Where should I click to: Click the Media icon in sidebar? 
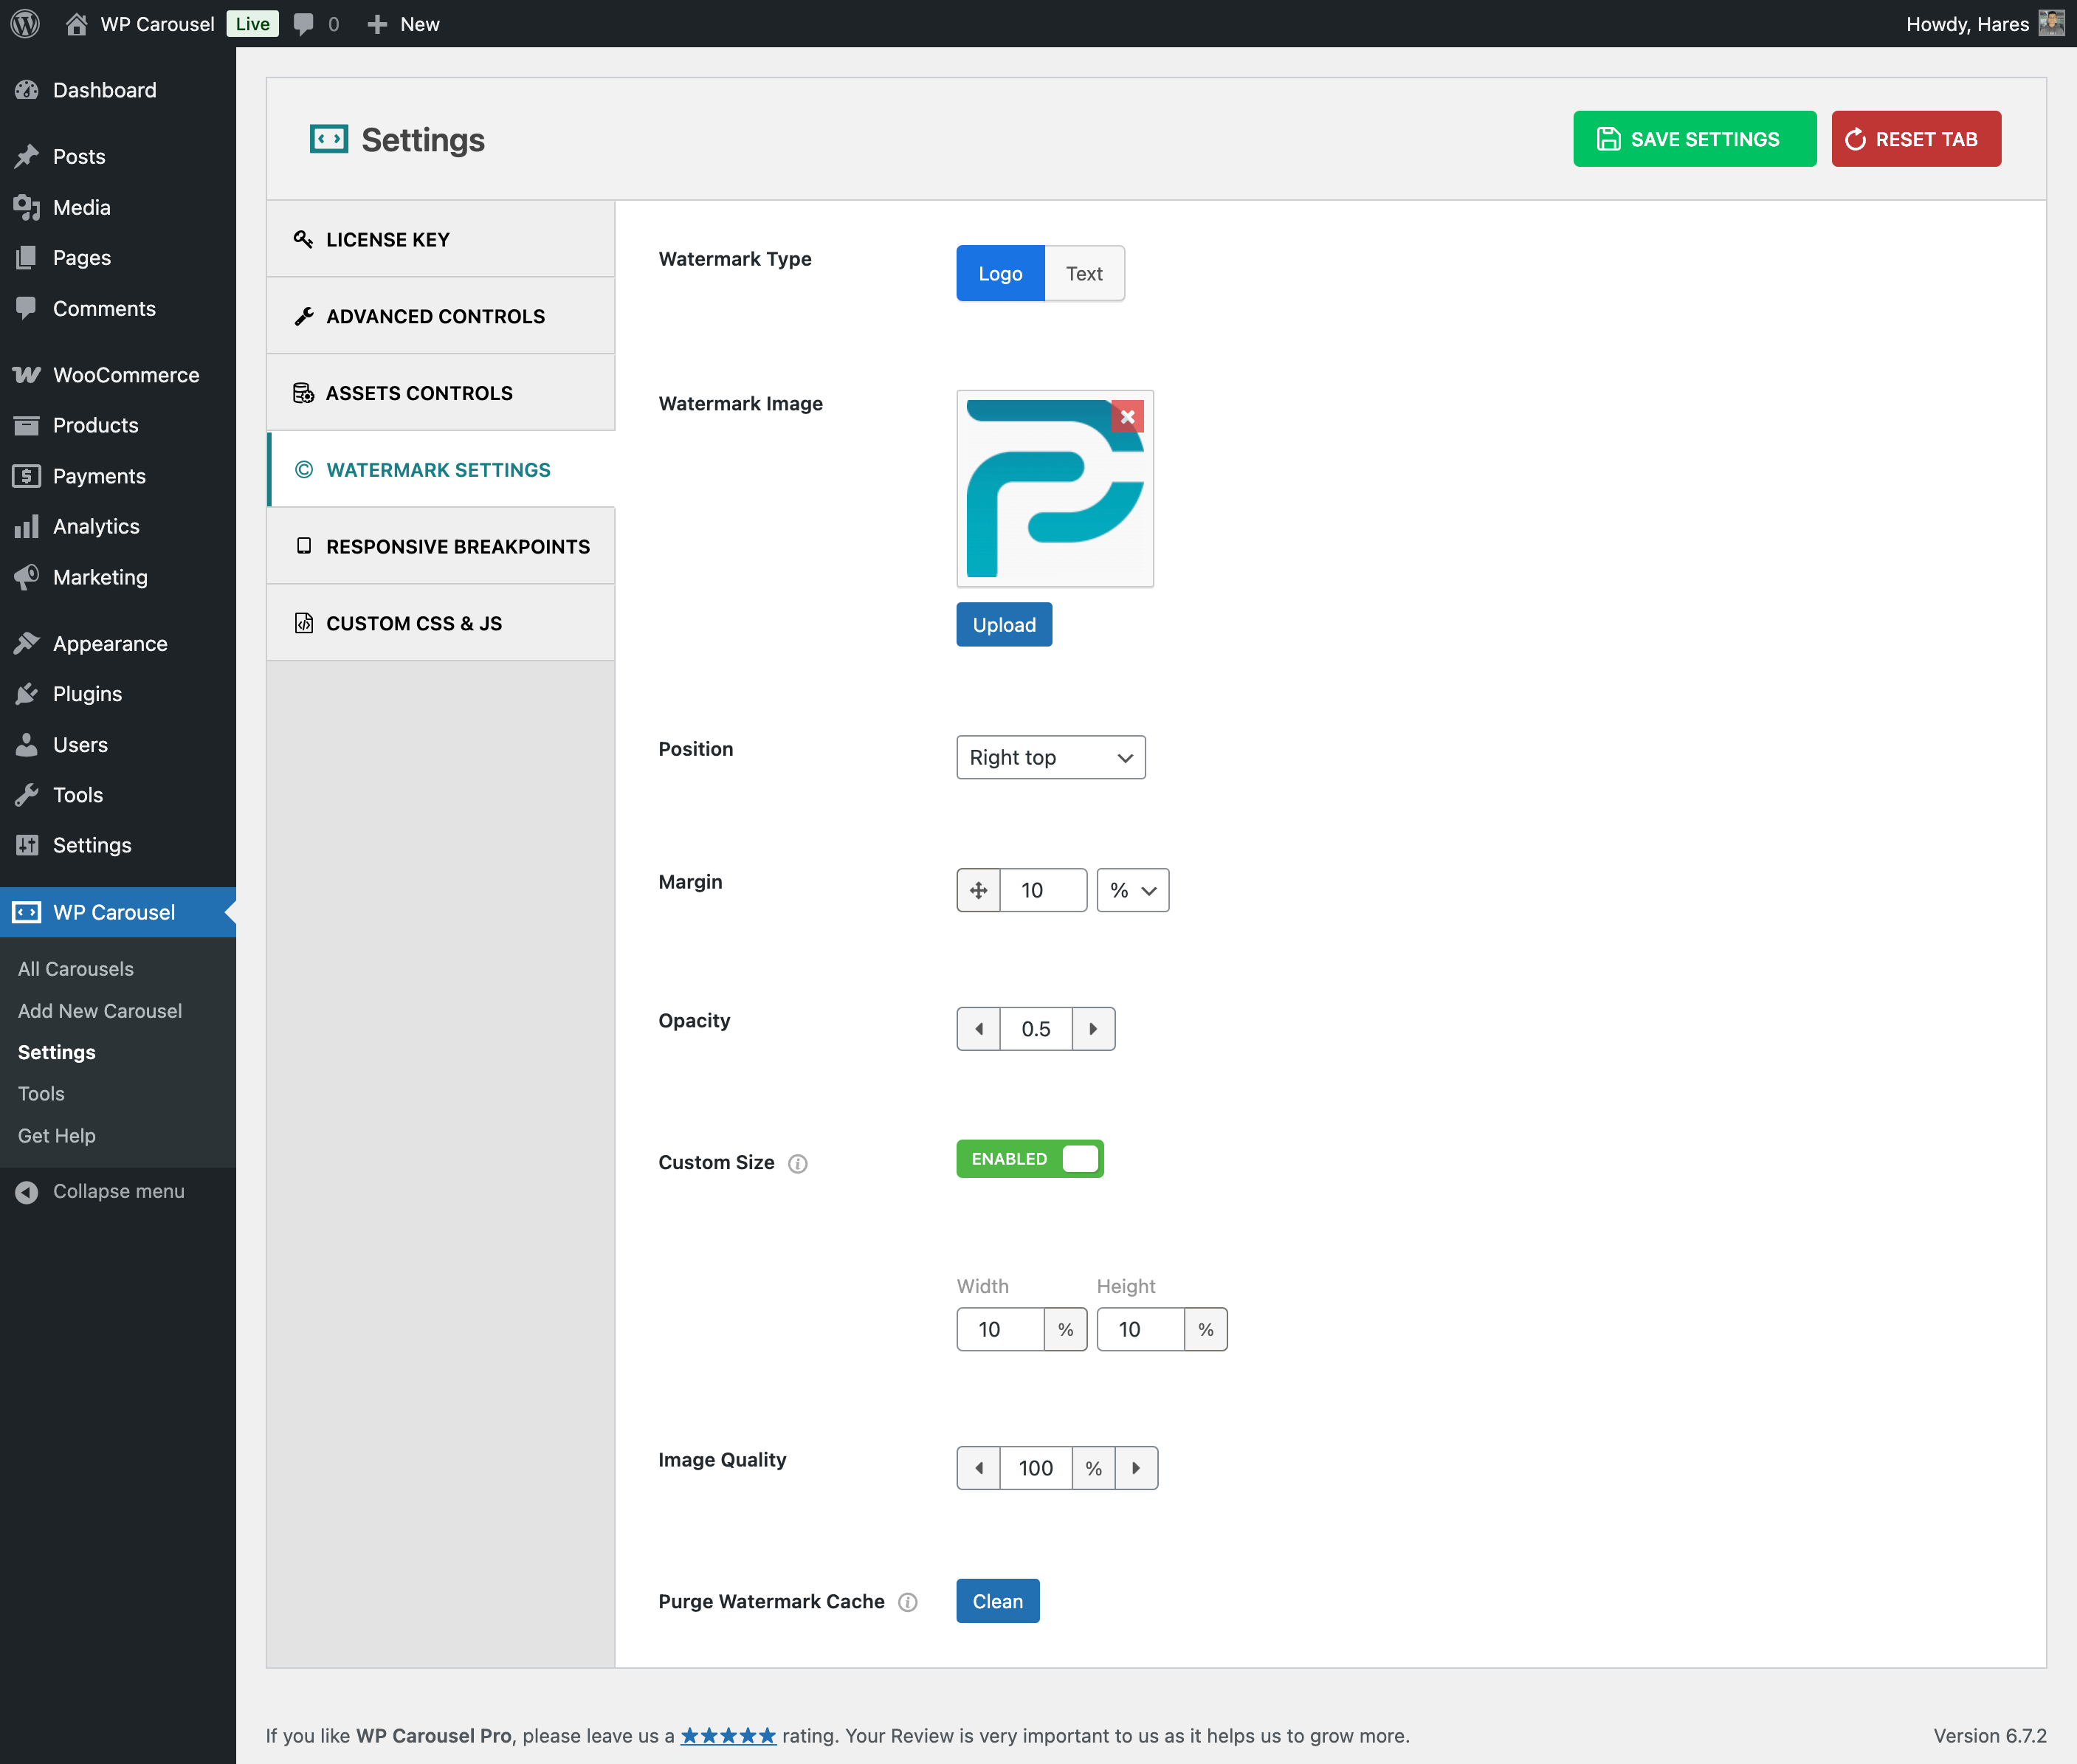pos(27,207)
